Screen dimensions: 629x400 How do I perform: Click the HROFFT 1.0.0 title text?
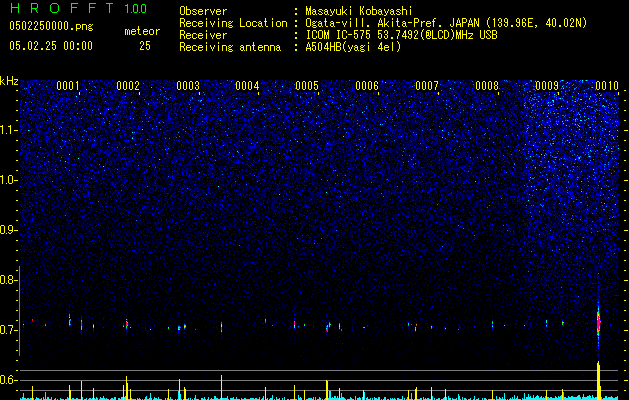(78, 8)
